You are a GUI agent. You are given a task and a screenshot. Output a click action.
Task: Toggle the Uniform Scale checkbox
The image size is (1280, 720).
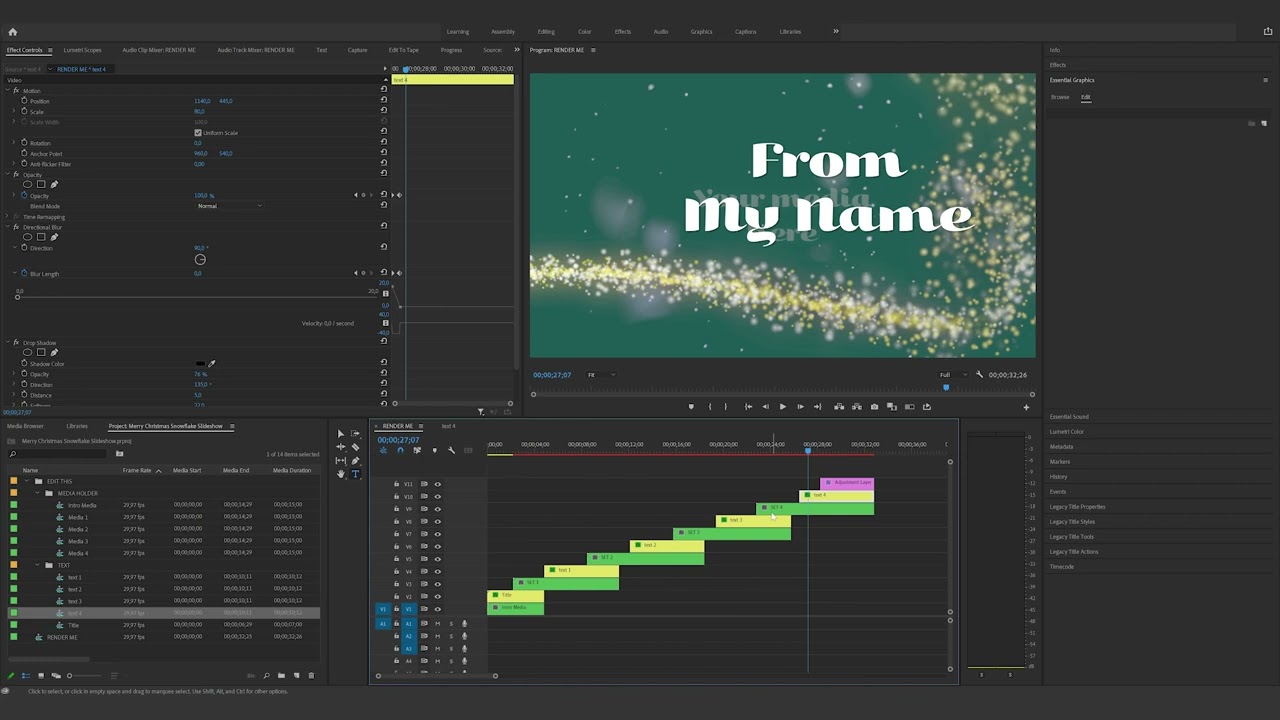(x=198, y=133)
